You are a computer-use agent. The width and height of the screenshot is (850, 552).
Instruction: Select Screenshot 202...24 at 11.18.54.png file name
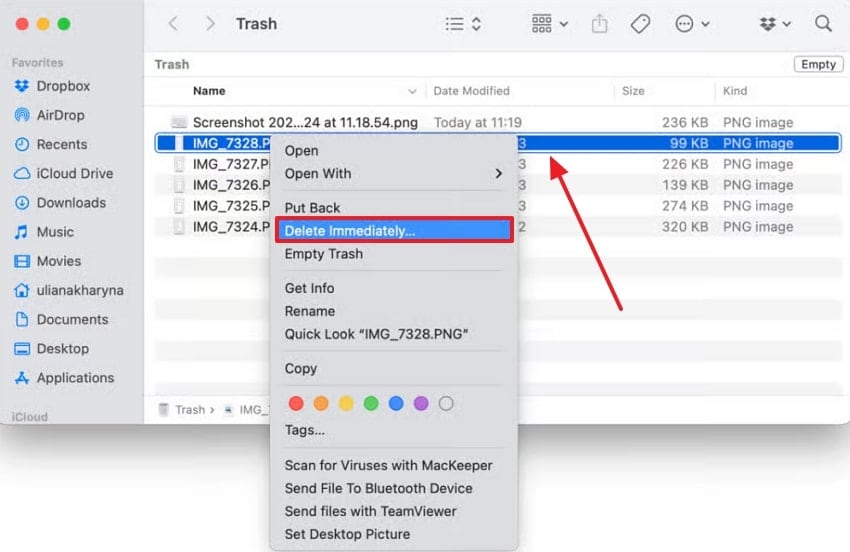[305, 123]
